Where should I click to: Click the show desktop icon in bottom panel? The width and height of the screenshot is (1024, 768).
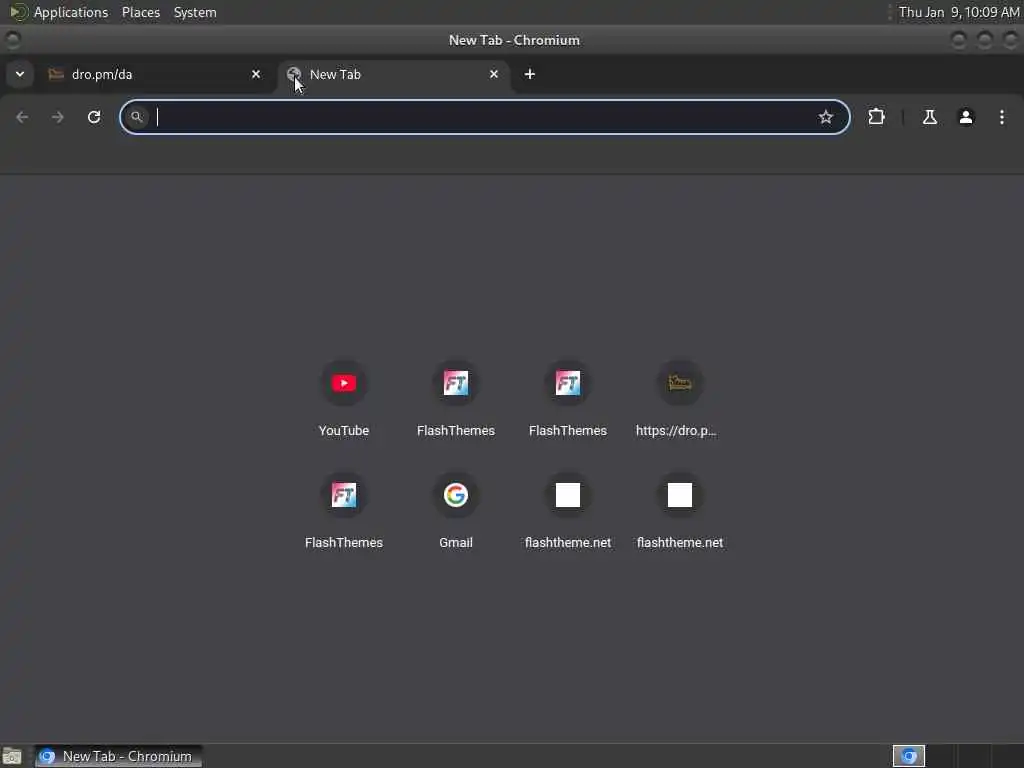[x=12, y=756]
